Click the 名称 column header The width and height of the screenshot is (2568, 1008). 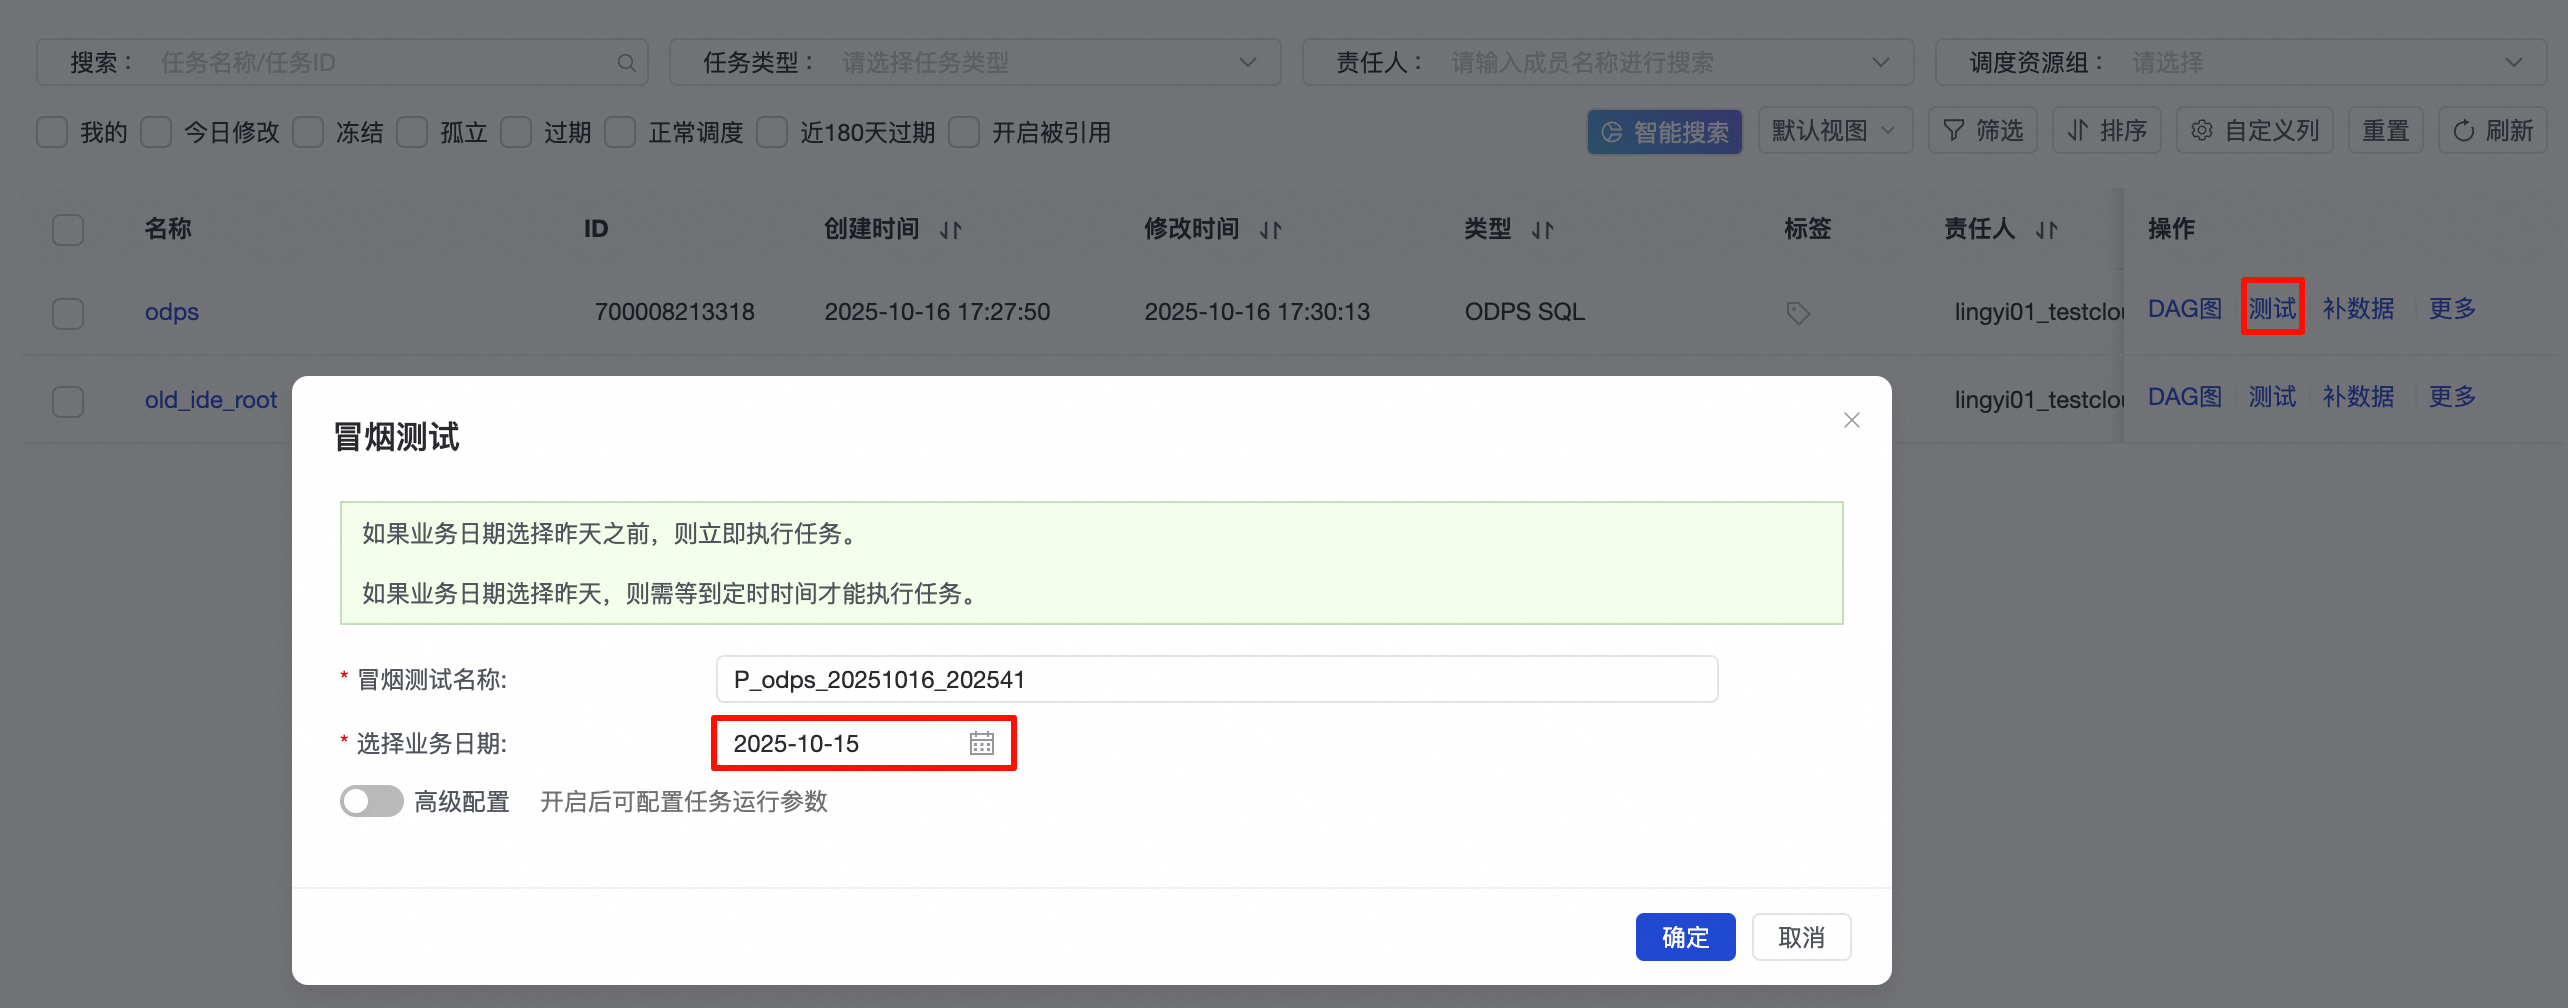(x=168, y=229)
